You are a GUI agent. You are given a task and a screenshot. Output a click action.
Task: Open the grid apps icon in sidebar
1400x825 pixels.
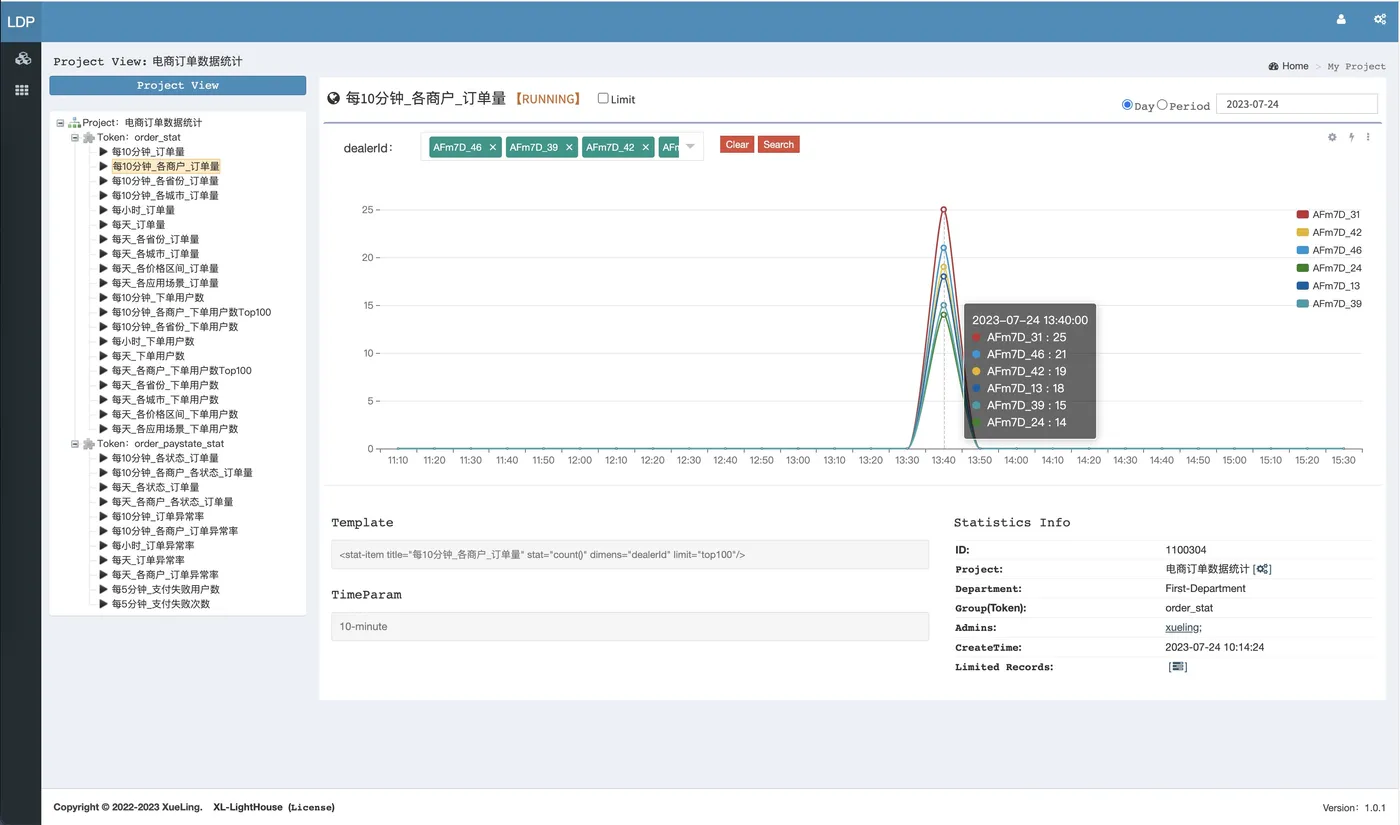(21, 90)
